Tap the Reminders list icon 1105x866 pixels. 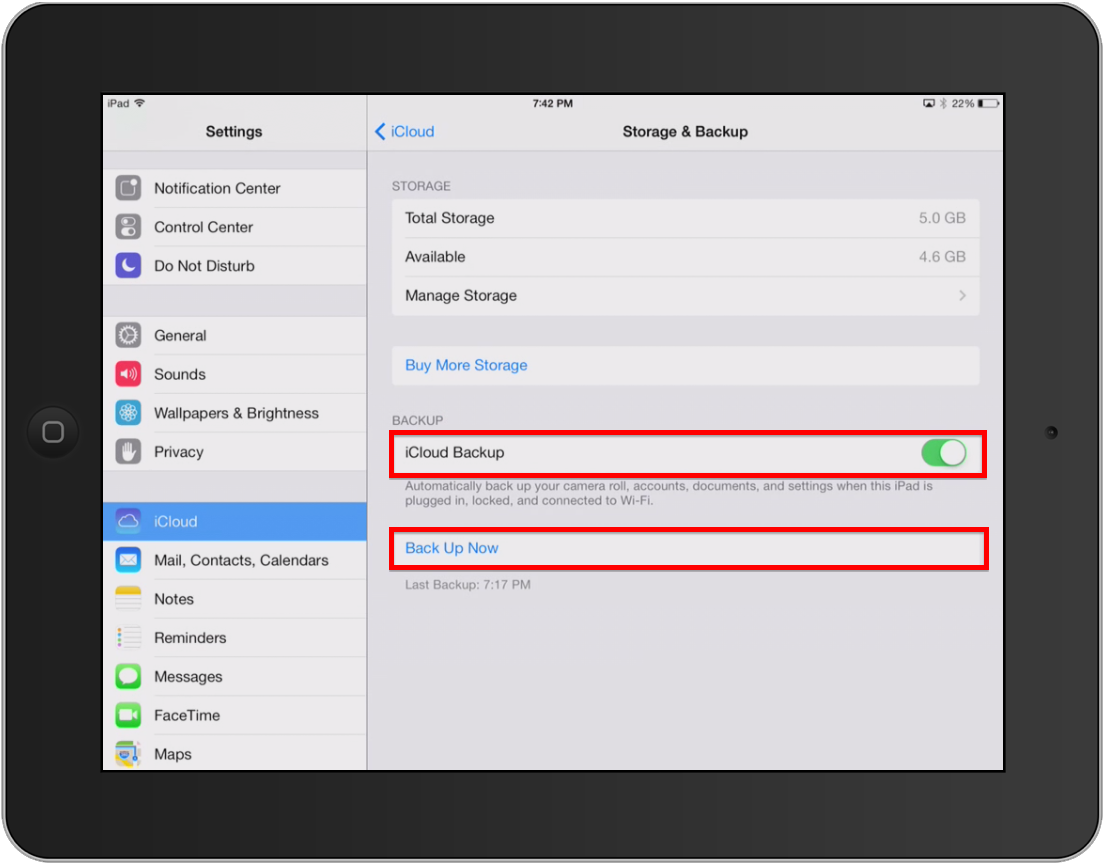click(128, 638)
